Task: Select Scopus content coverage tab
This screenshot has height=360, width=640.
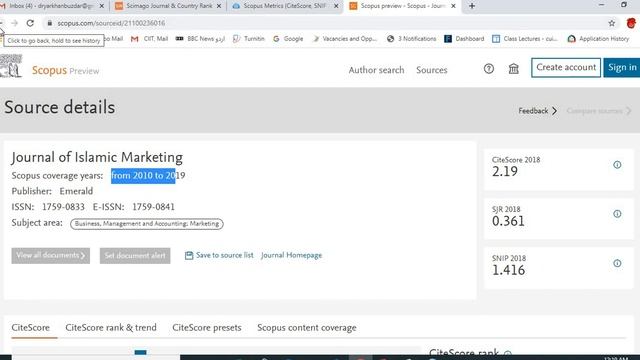Action: click(307, 328)
